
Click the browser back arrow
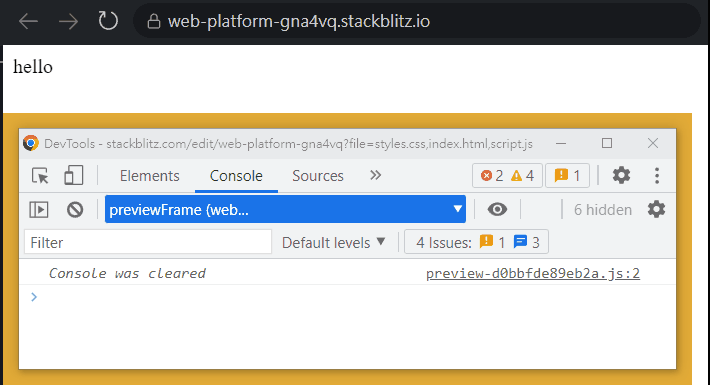tap(28, 21)
